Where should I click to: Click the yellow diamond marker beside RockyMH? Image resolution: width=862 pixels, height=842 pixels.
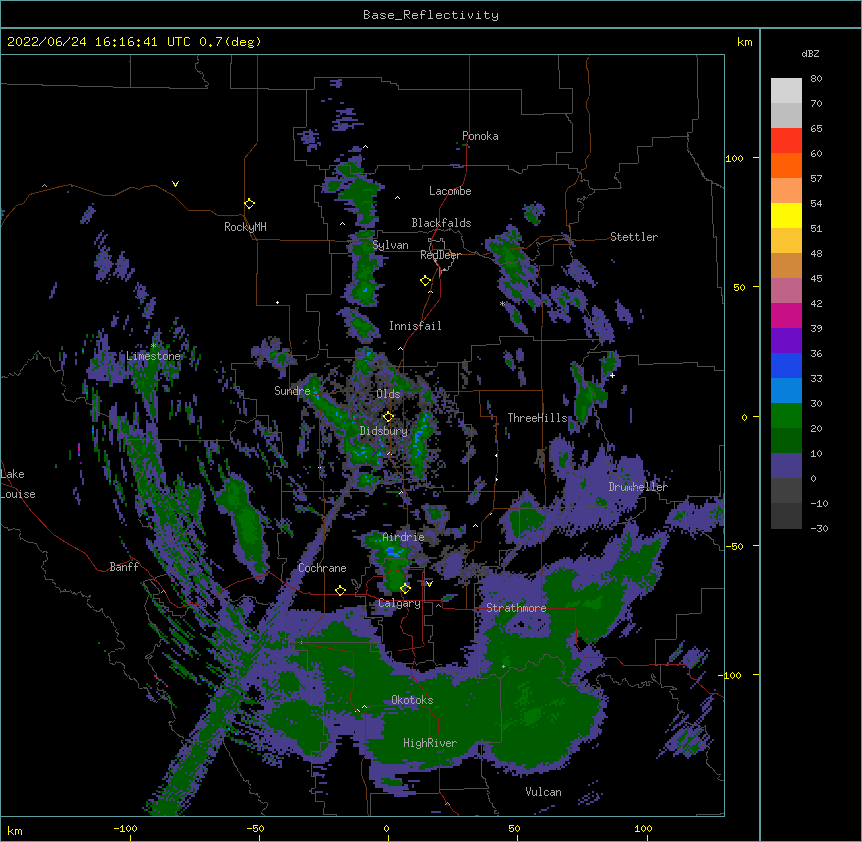(249, 204)
